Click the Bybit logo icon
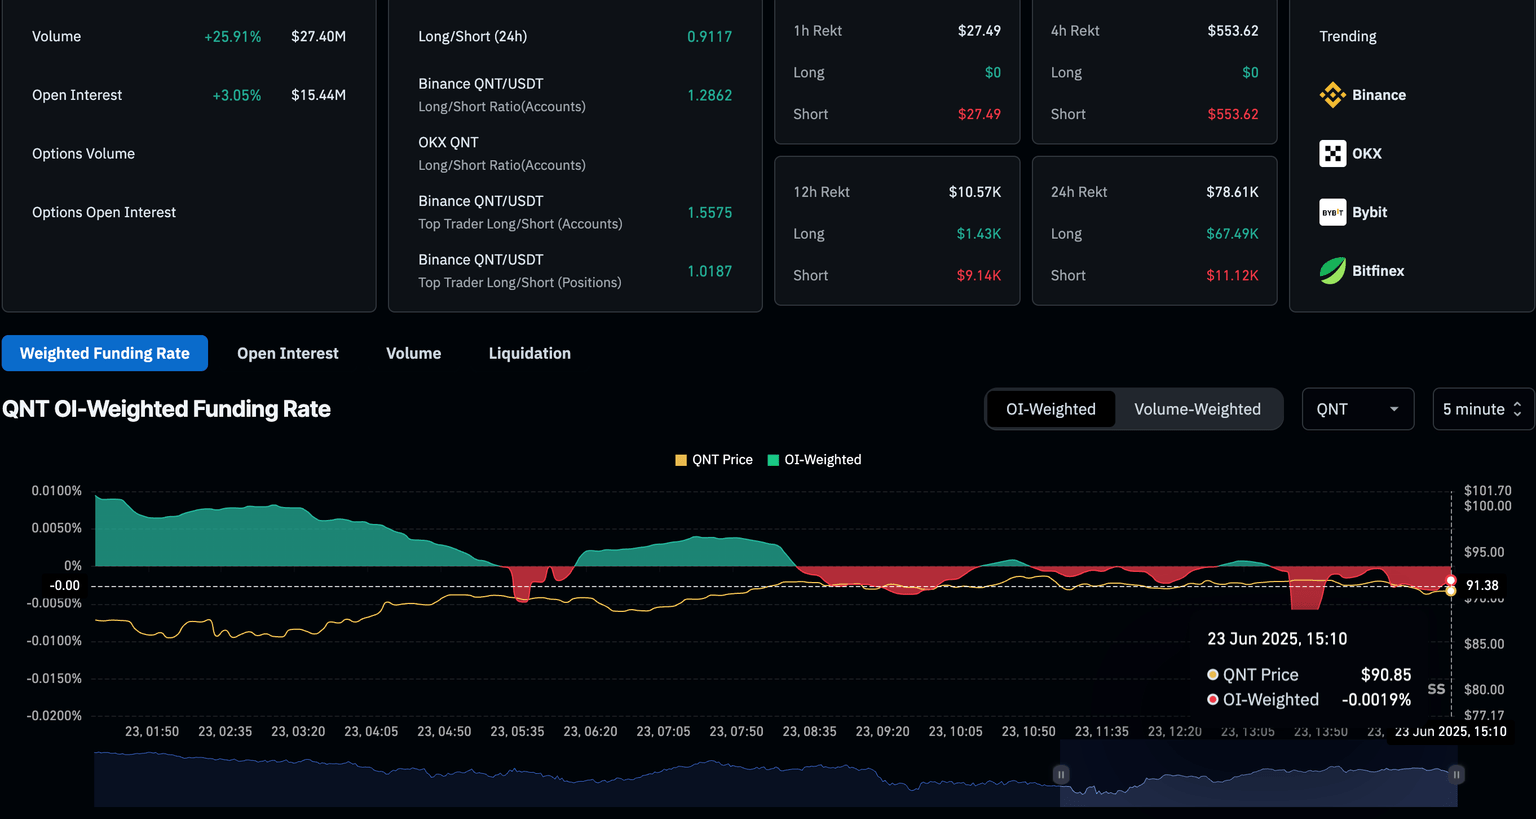This screenshot has height=819, width=1536. click(x=1332, y=212)
